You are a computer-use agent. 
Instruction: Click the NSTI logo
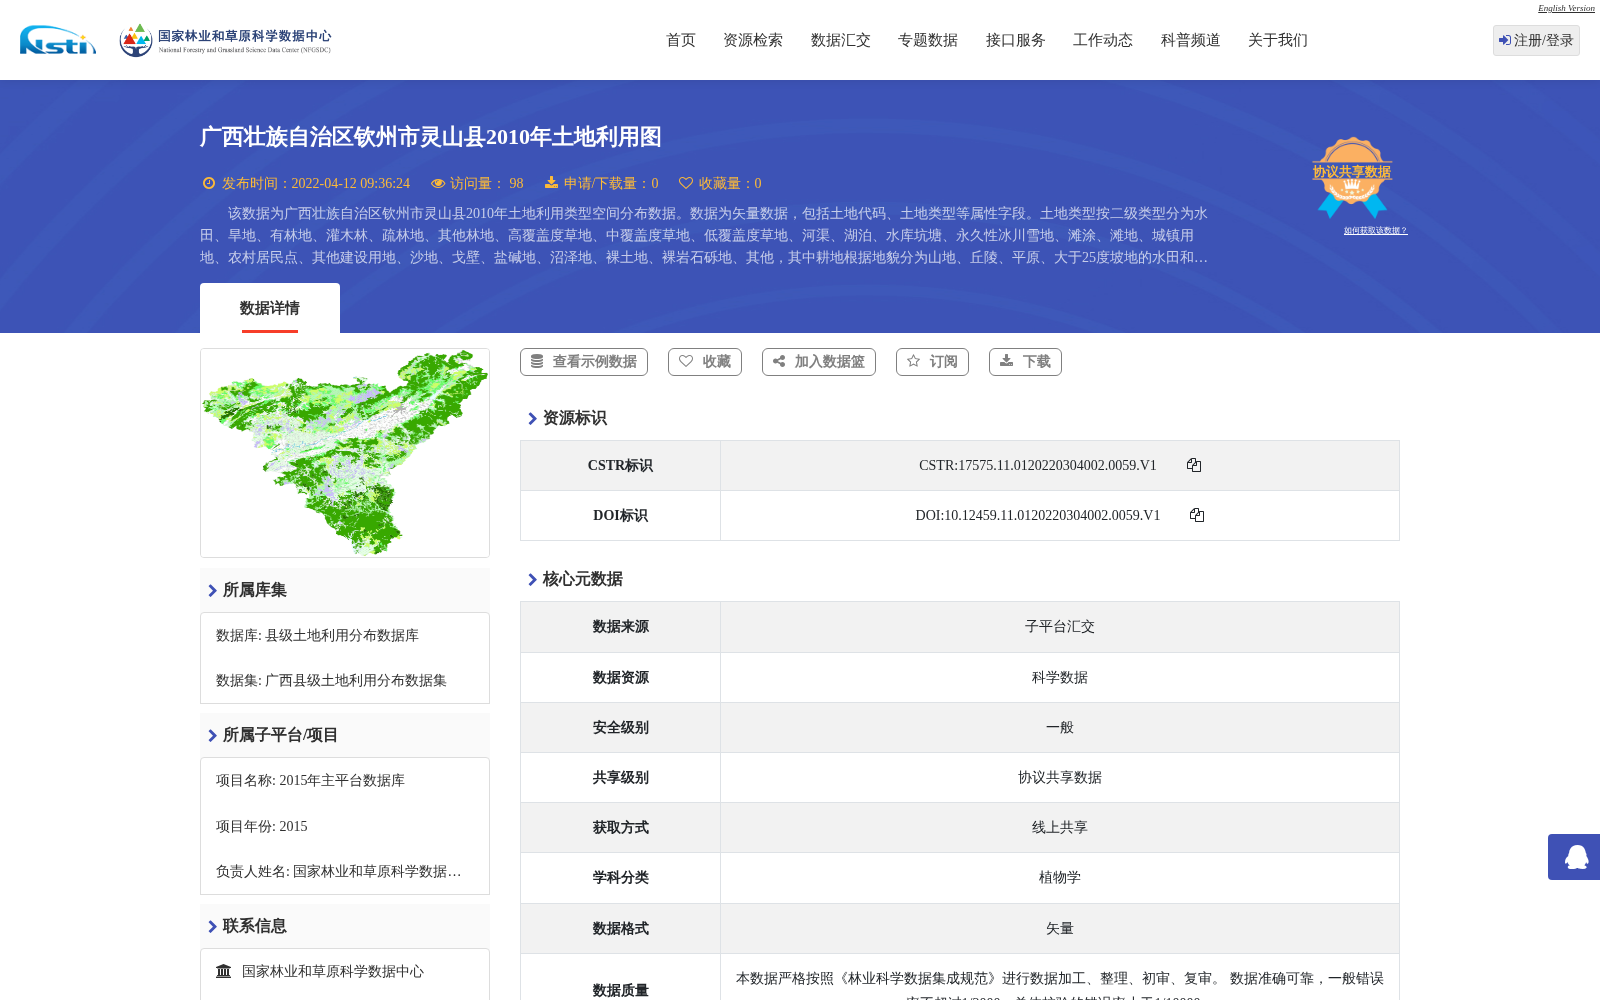click(x=58, y=40)
